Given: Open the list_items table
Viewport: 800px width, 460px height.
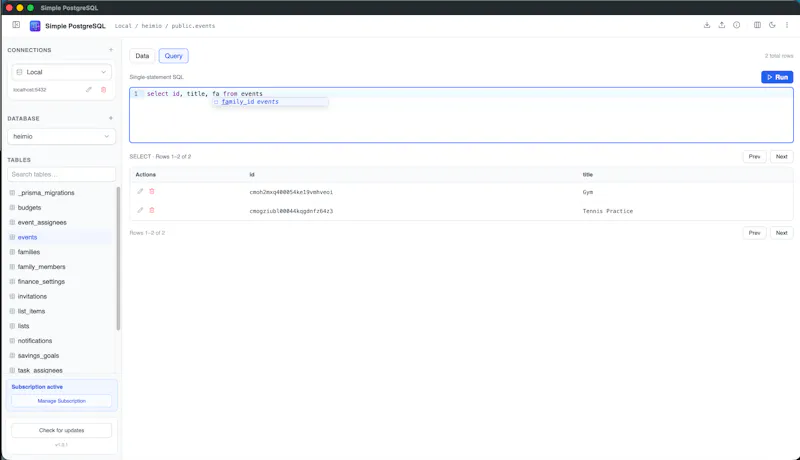Looking at the screenshot, I should (x=31, y=311).
